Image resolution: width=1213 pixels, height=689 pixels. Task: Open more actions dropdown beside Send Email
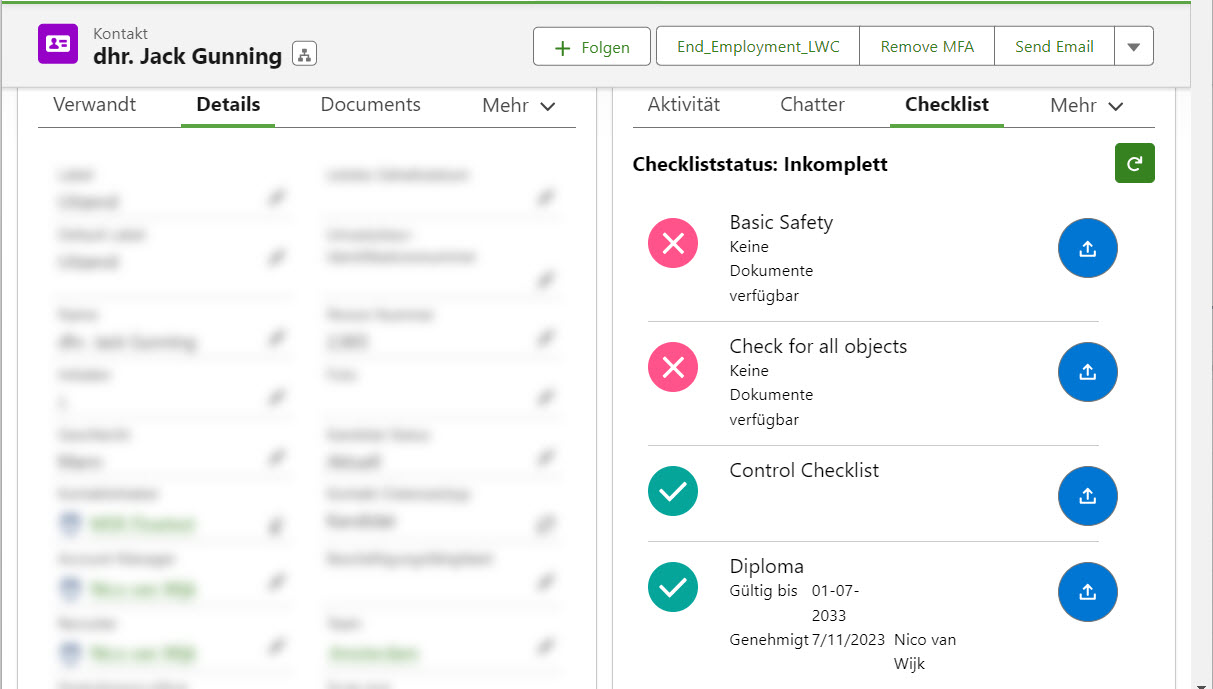pos(1133,47)
